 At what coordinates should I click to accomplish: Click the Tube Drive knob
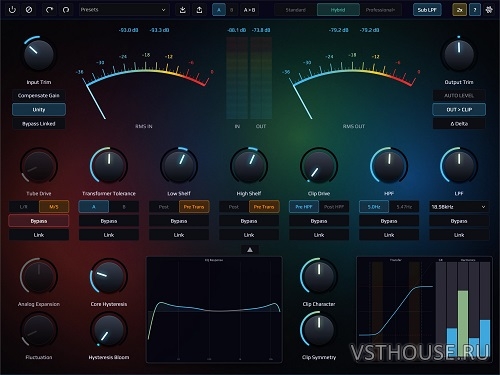[39, 166]
